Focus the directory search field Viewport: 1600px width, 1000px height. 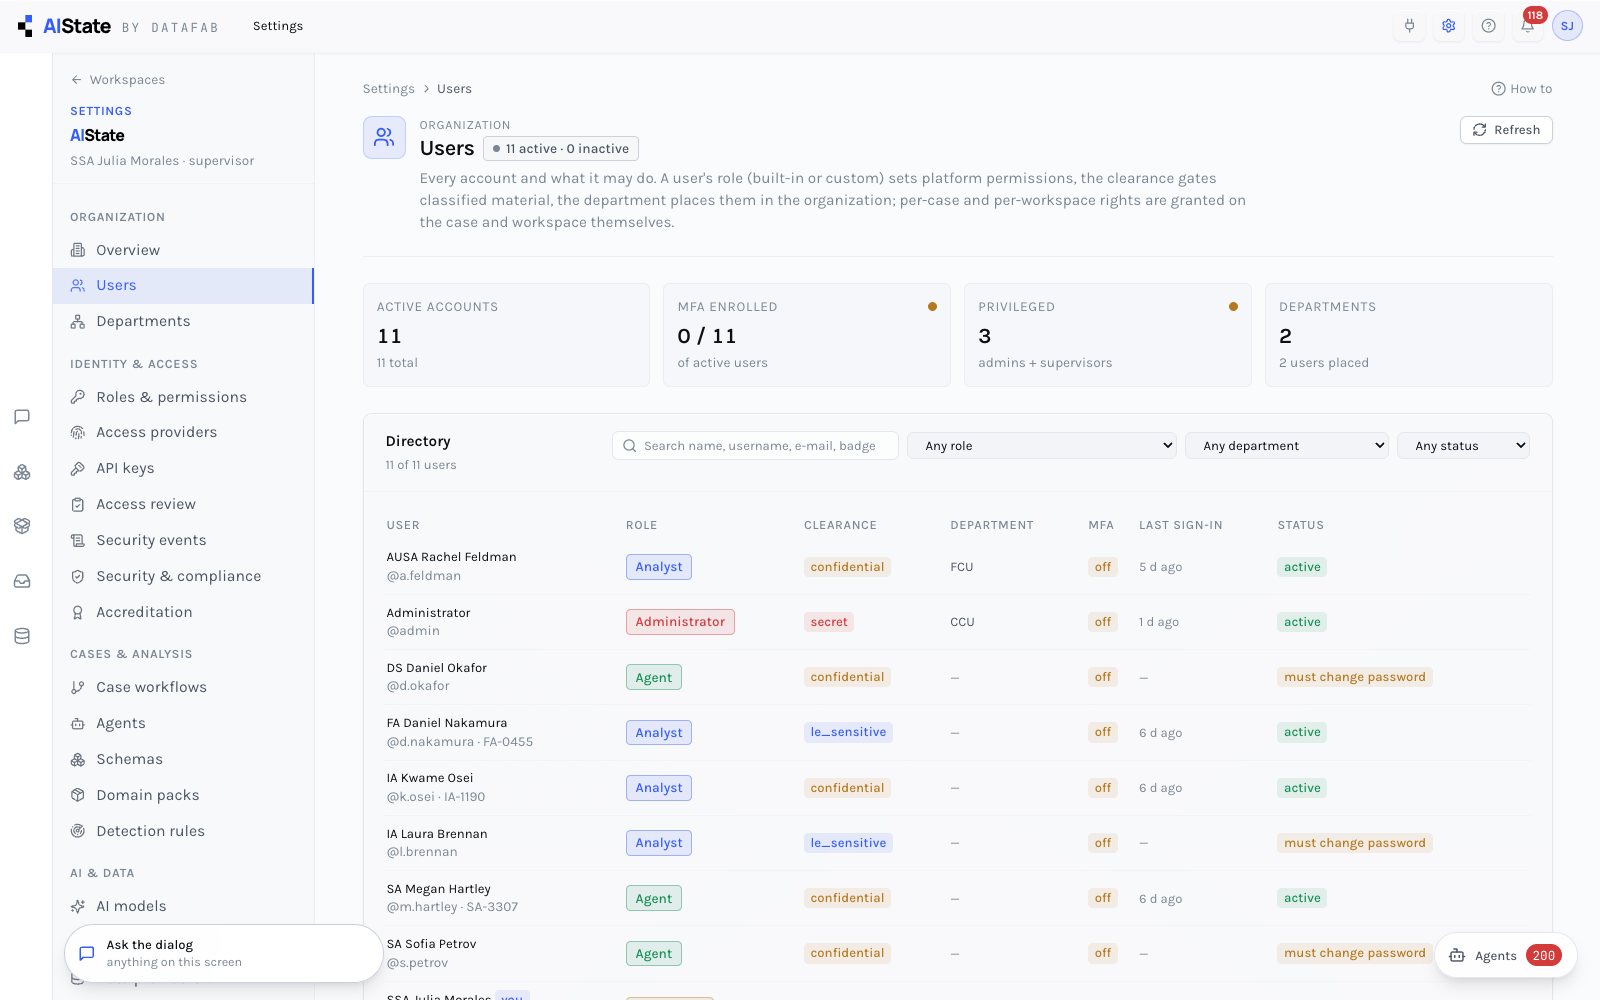pyautogui.click(x=755, y=446)
